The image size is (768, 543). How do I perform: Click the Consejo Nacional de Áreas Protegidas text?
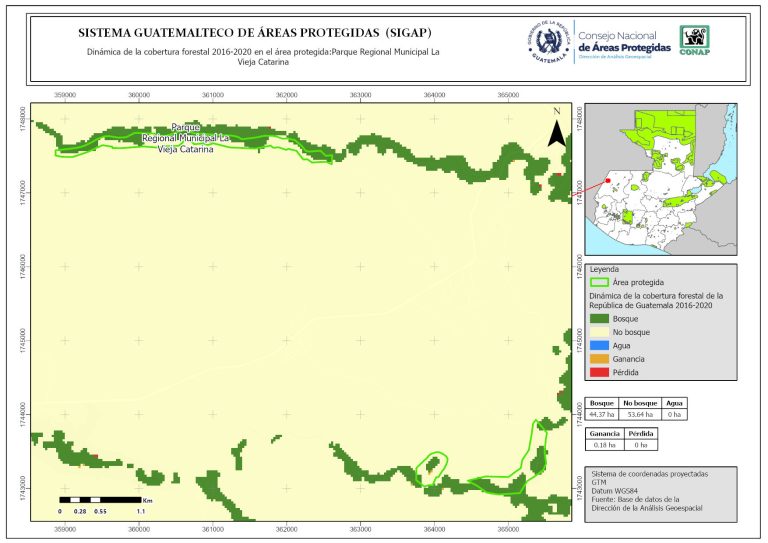[624, 42]
